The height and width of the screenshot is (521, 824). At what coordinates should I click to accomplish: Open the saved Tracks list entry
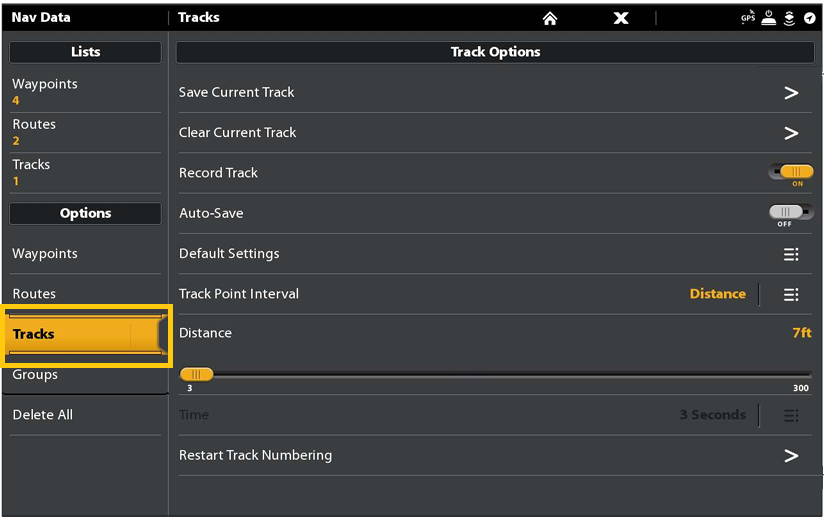(85, 172)
